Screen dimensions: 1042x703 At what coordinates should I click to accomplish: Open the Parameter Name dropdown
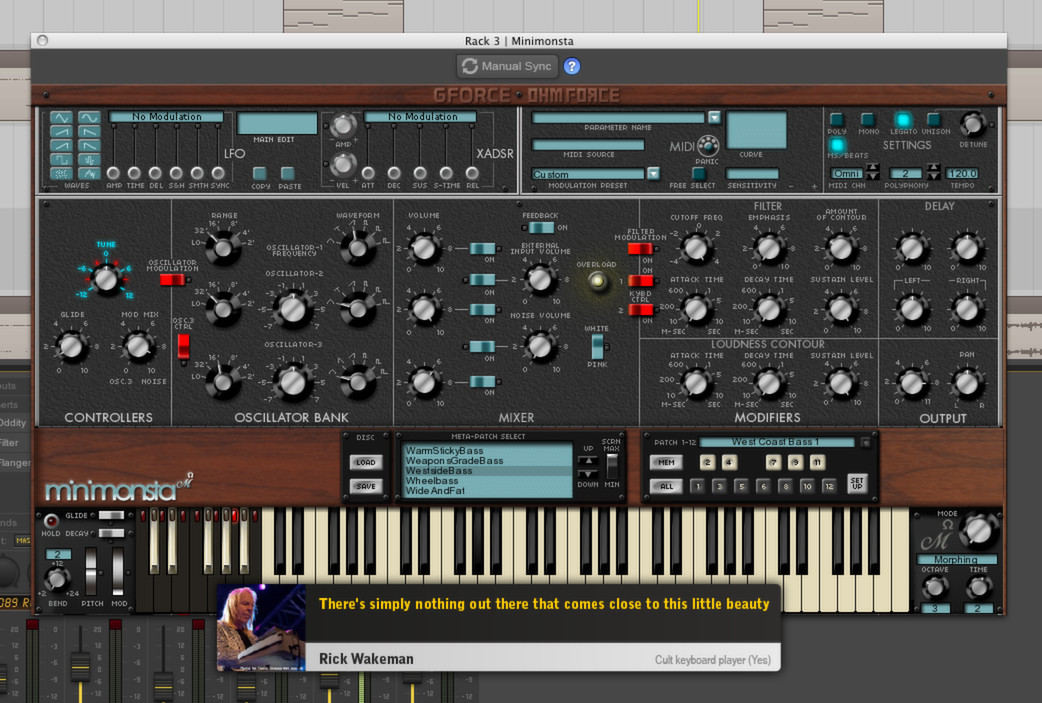[714, 116]
